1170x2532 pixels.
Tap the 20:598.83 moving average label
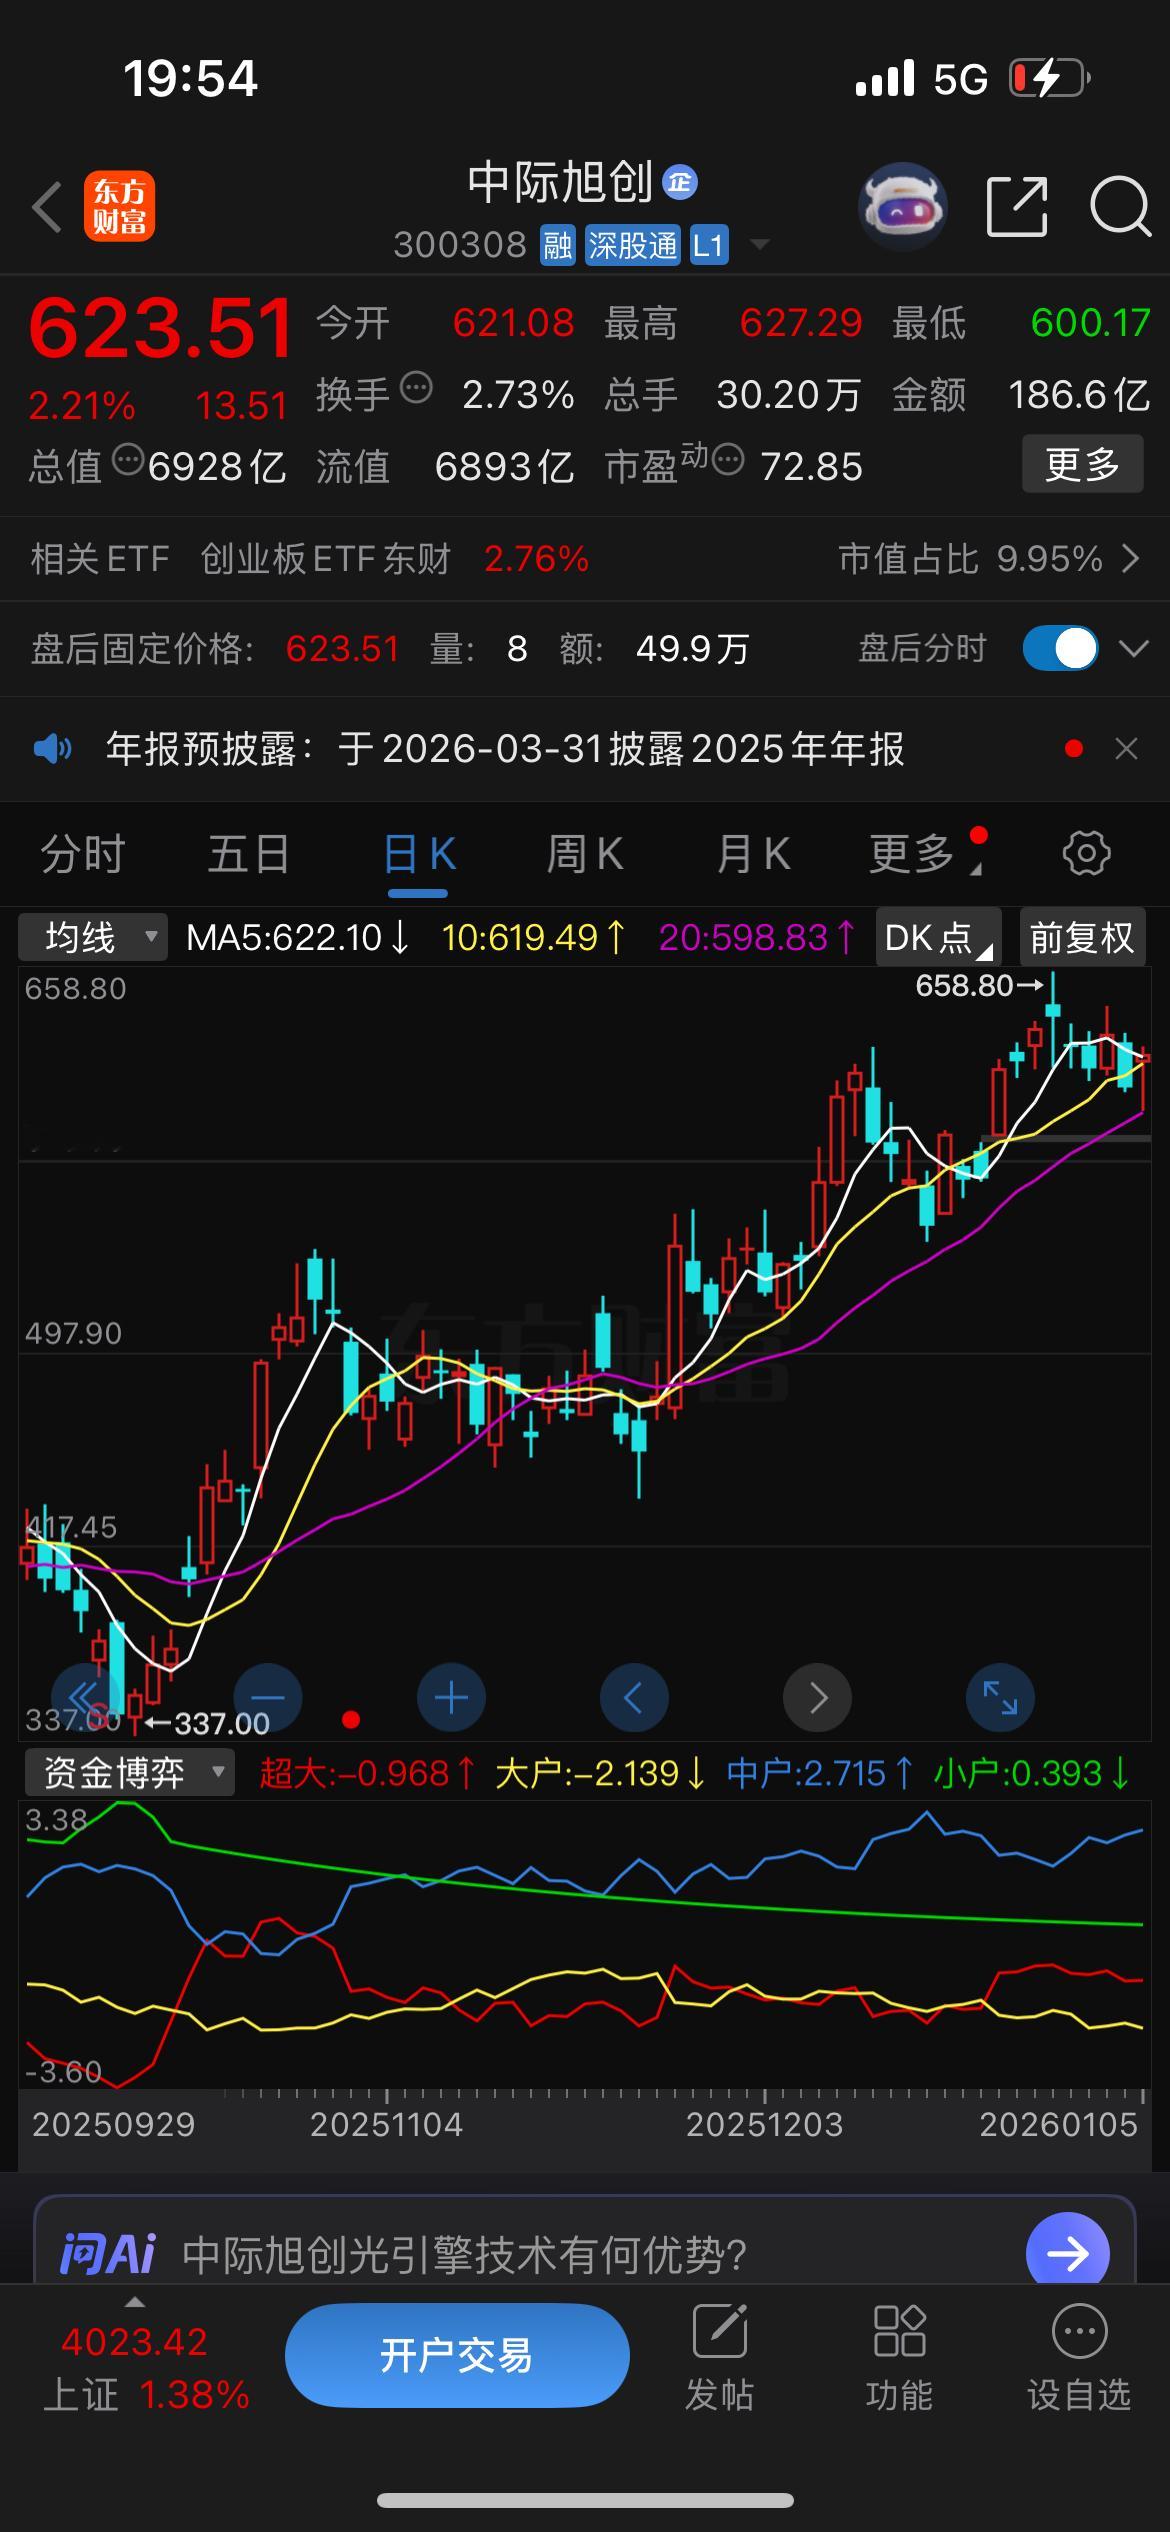click(x=757, y=937)
